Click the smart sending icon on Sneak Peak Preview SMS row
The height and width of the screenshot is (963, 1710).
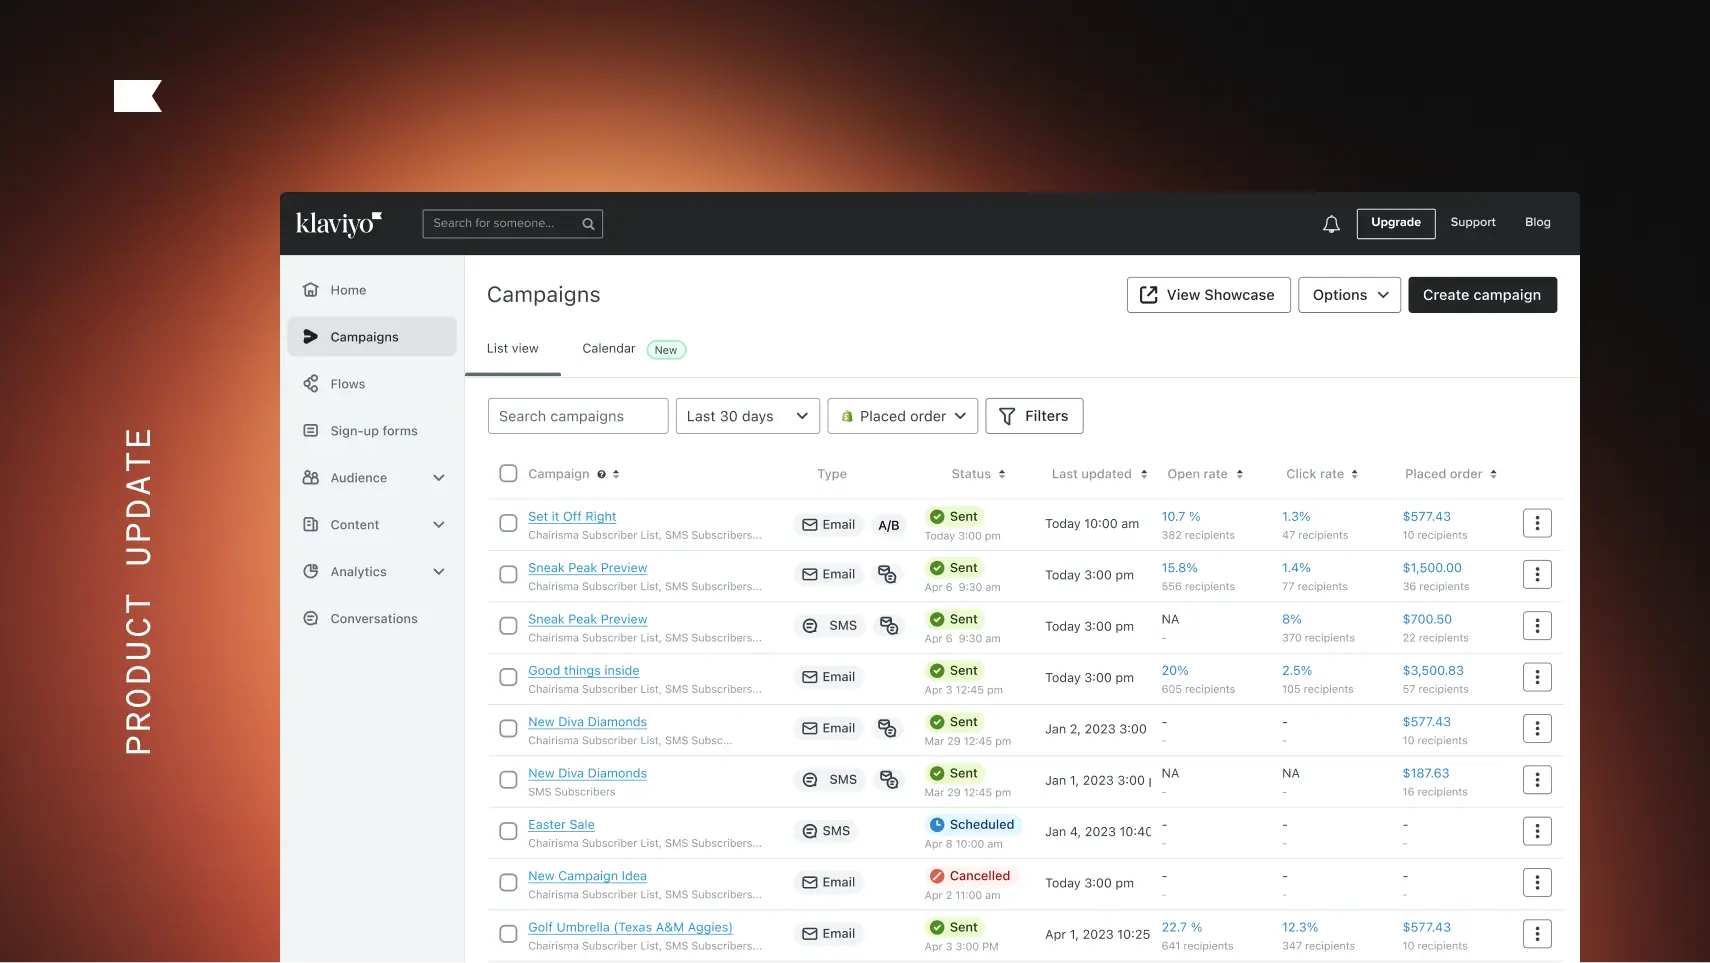pos(888,626)
